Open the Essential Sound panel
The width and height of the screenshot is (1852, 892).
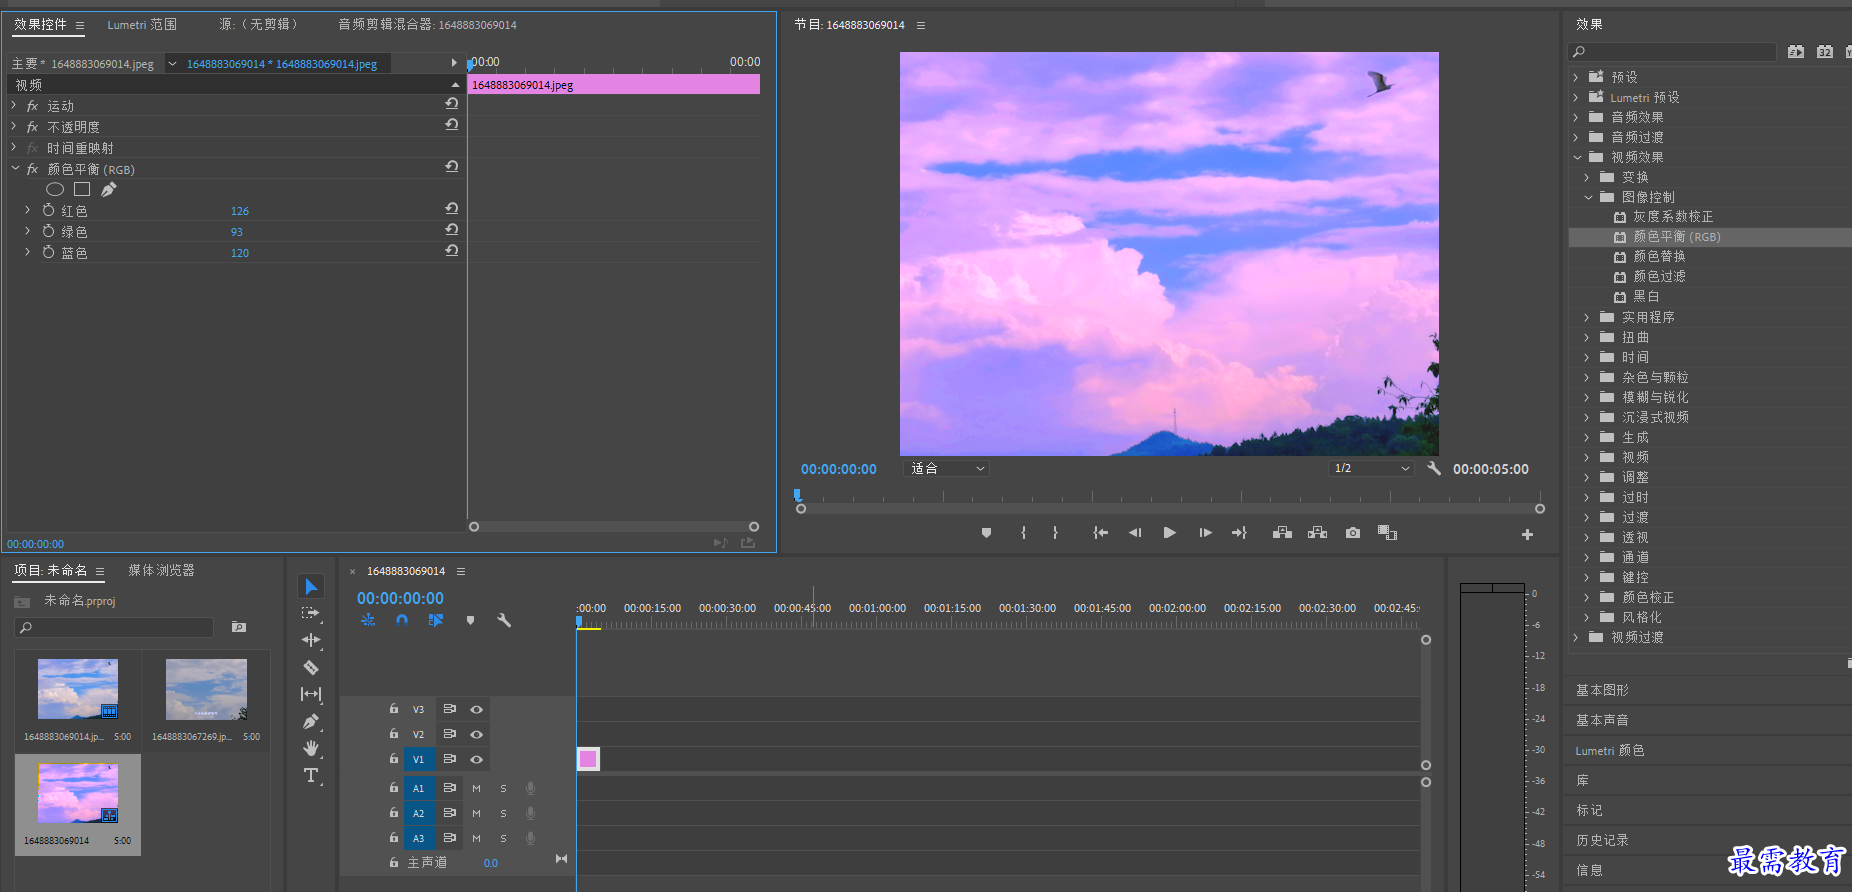1602,720
